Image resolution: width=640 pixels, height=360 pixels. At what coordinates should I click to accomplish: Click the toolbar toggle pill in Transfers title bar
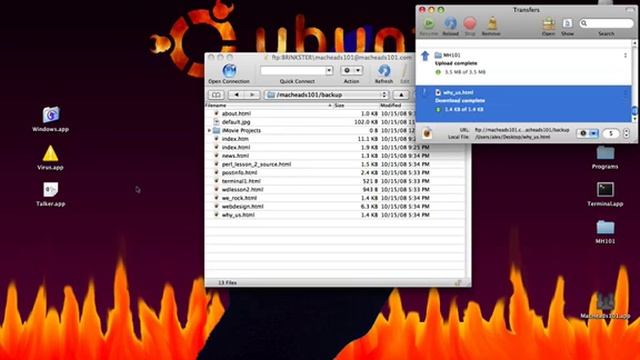tap(630, 9)
